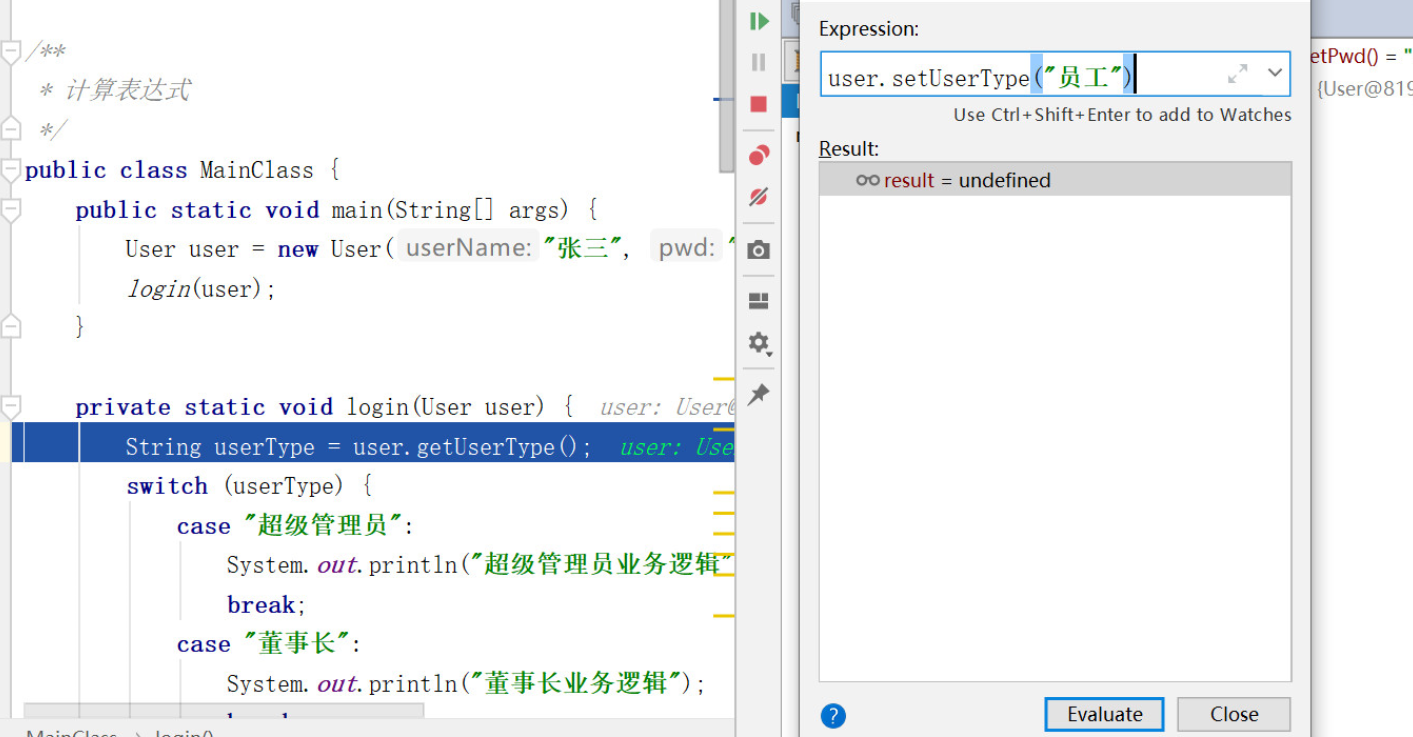Click the 'Use Ctrl+Shift+Enter to add to Watches' hint
Viewport: 1413px width, 737px height.
(1122, 115)
